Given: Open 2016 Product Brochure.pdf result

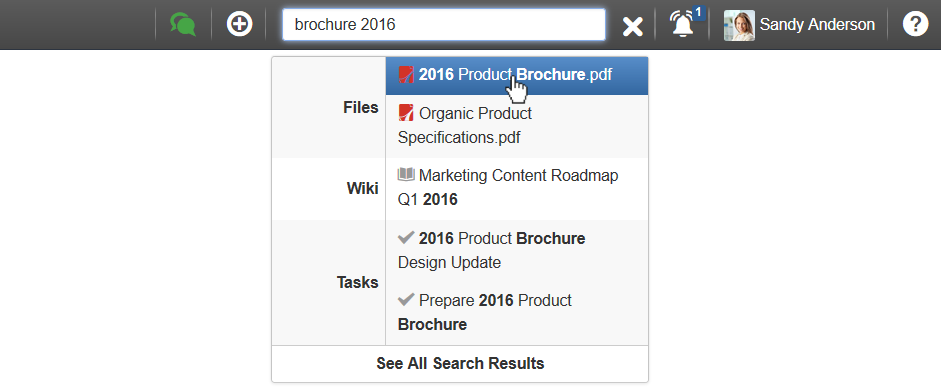Looking at the screenshot, I should [x=517, y=76].
